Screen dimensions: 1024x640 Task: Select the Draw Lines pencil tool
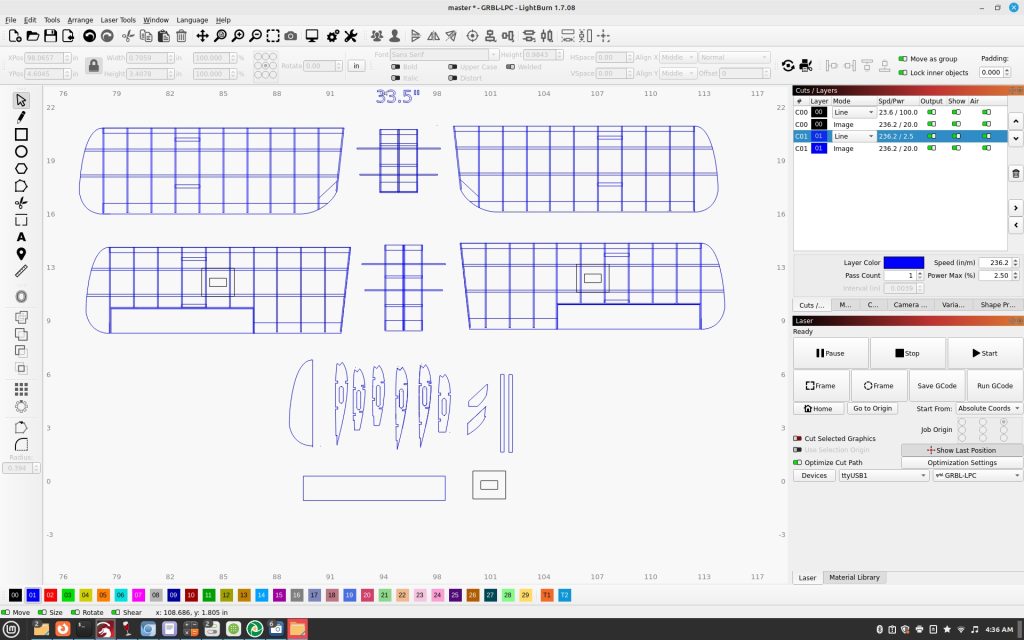pos(21,117)
